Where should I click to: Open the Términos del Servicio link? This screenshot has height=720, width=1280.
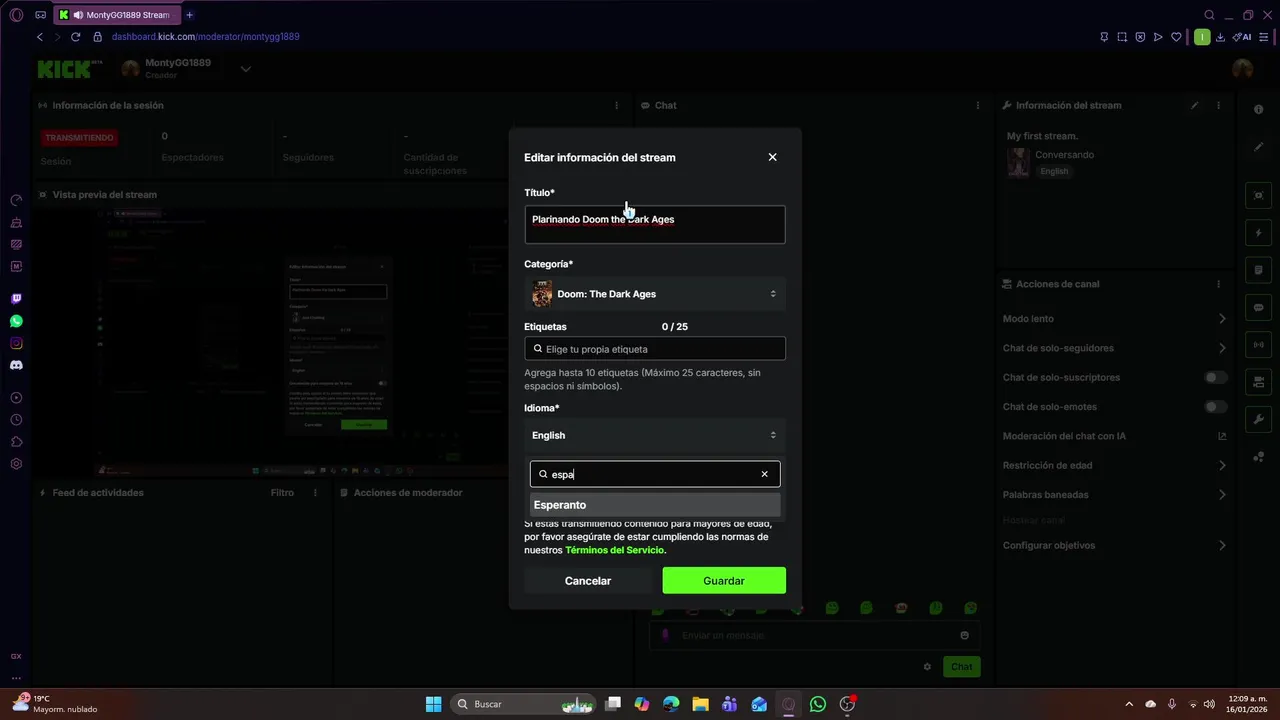tap(614, 550)
